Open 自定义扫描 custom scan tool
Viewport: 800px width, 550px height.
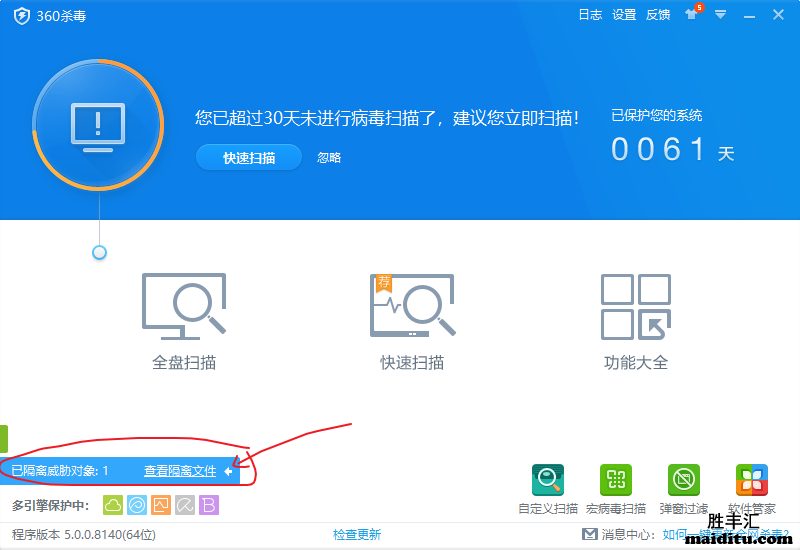point(548,481)
